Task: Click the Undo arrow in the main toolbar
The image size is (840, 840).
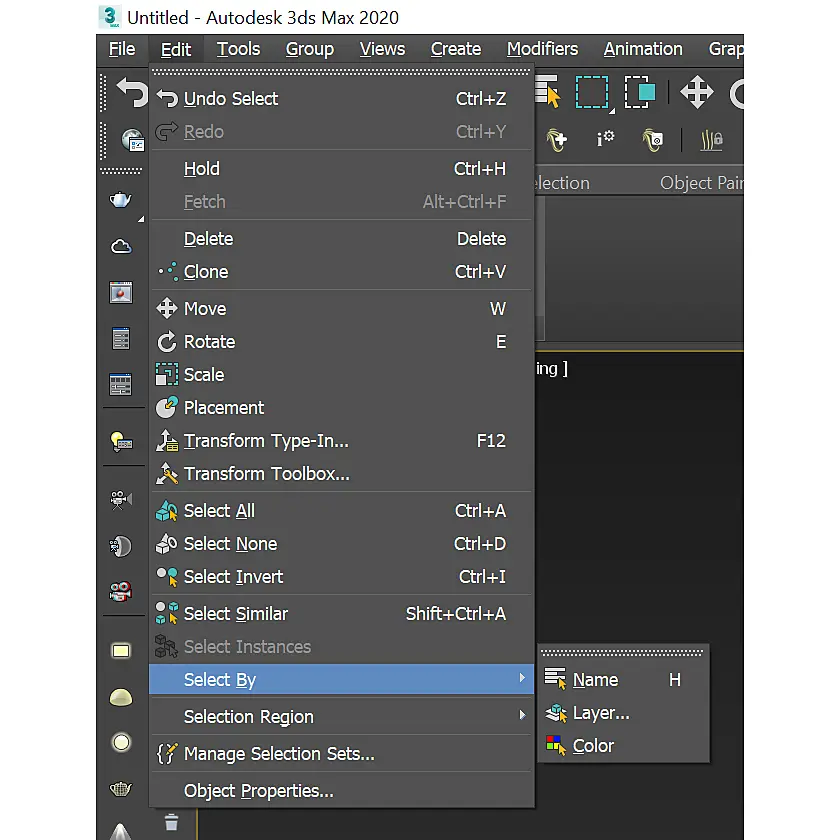Action: pyautogui.click(x=132, y=93)
